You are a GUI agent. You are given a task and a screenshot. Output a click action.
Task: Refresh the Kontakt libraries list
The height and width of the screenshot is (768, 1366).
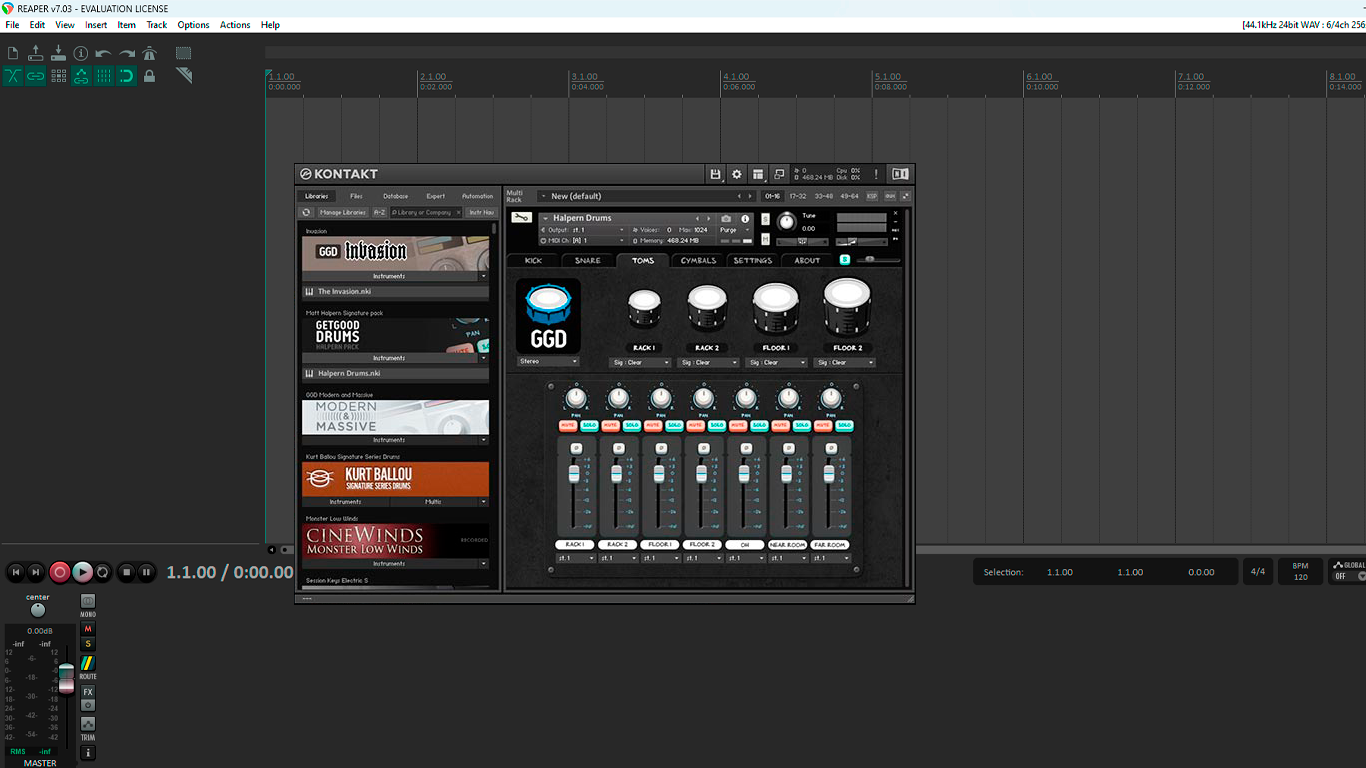click(x=307, y=212)
